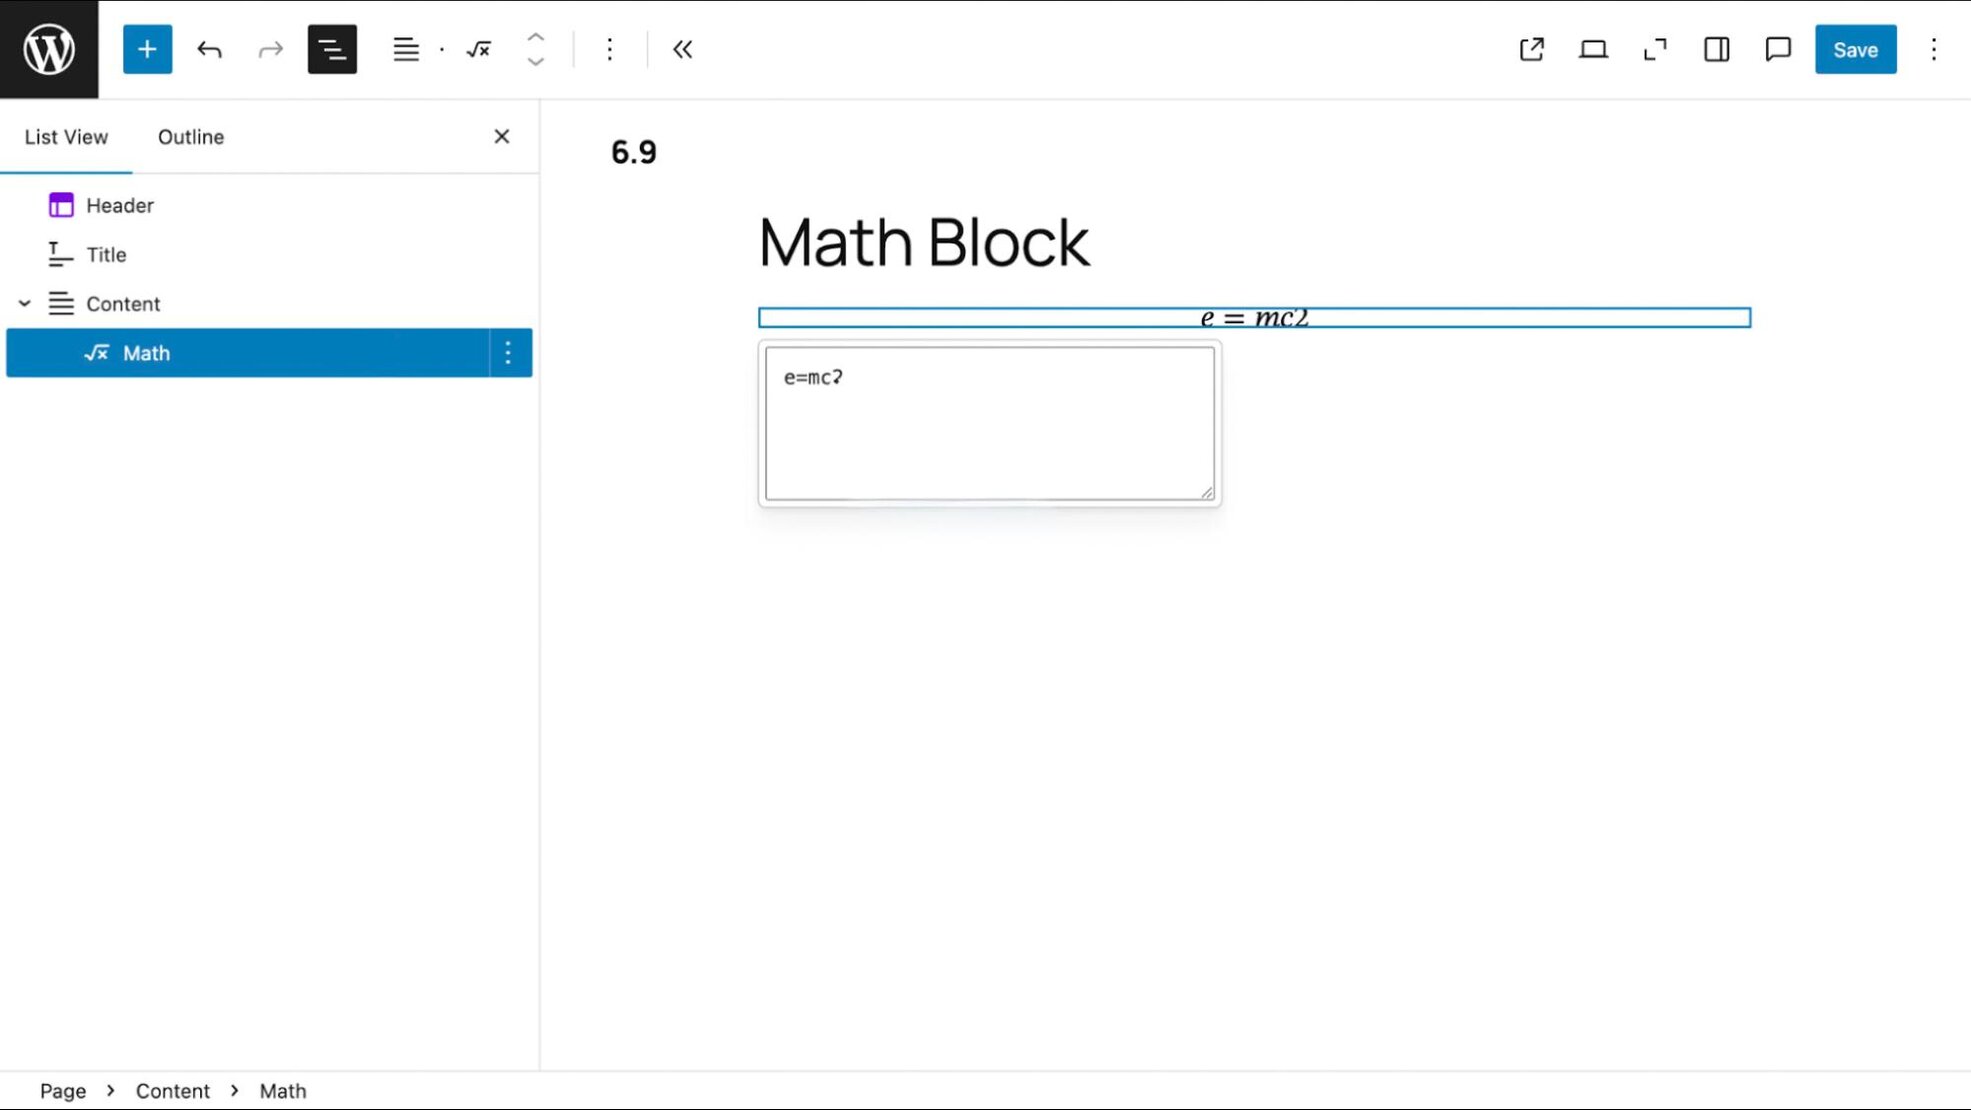This screenshot has height=1110, width=1971.
Task: Open preview in new tab
Action: (1531, 49)
